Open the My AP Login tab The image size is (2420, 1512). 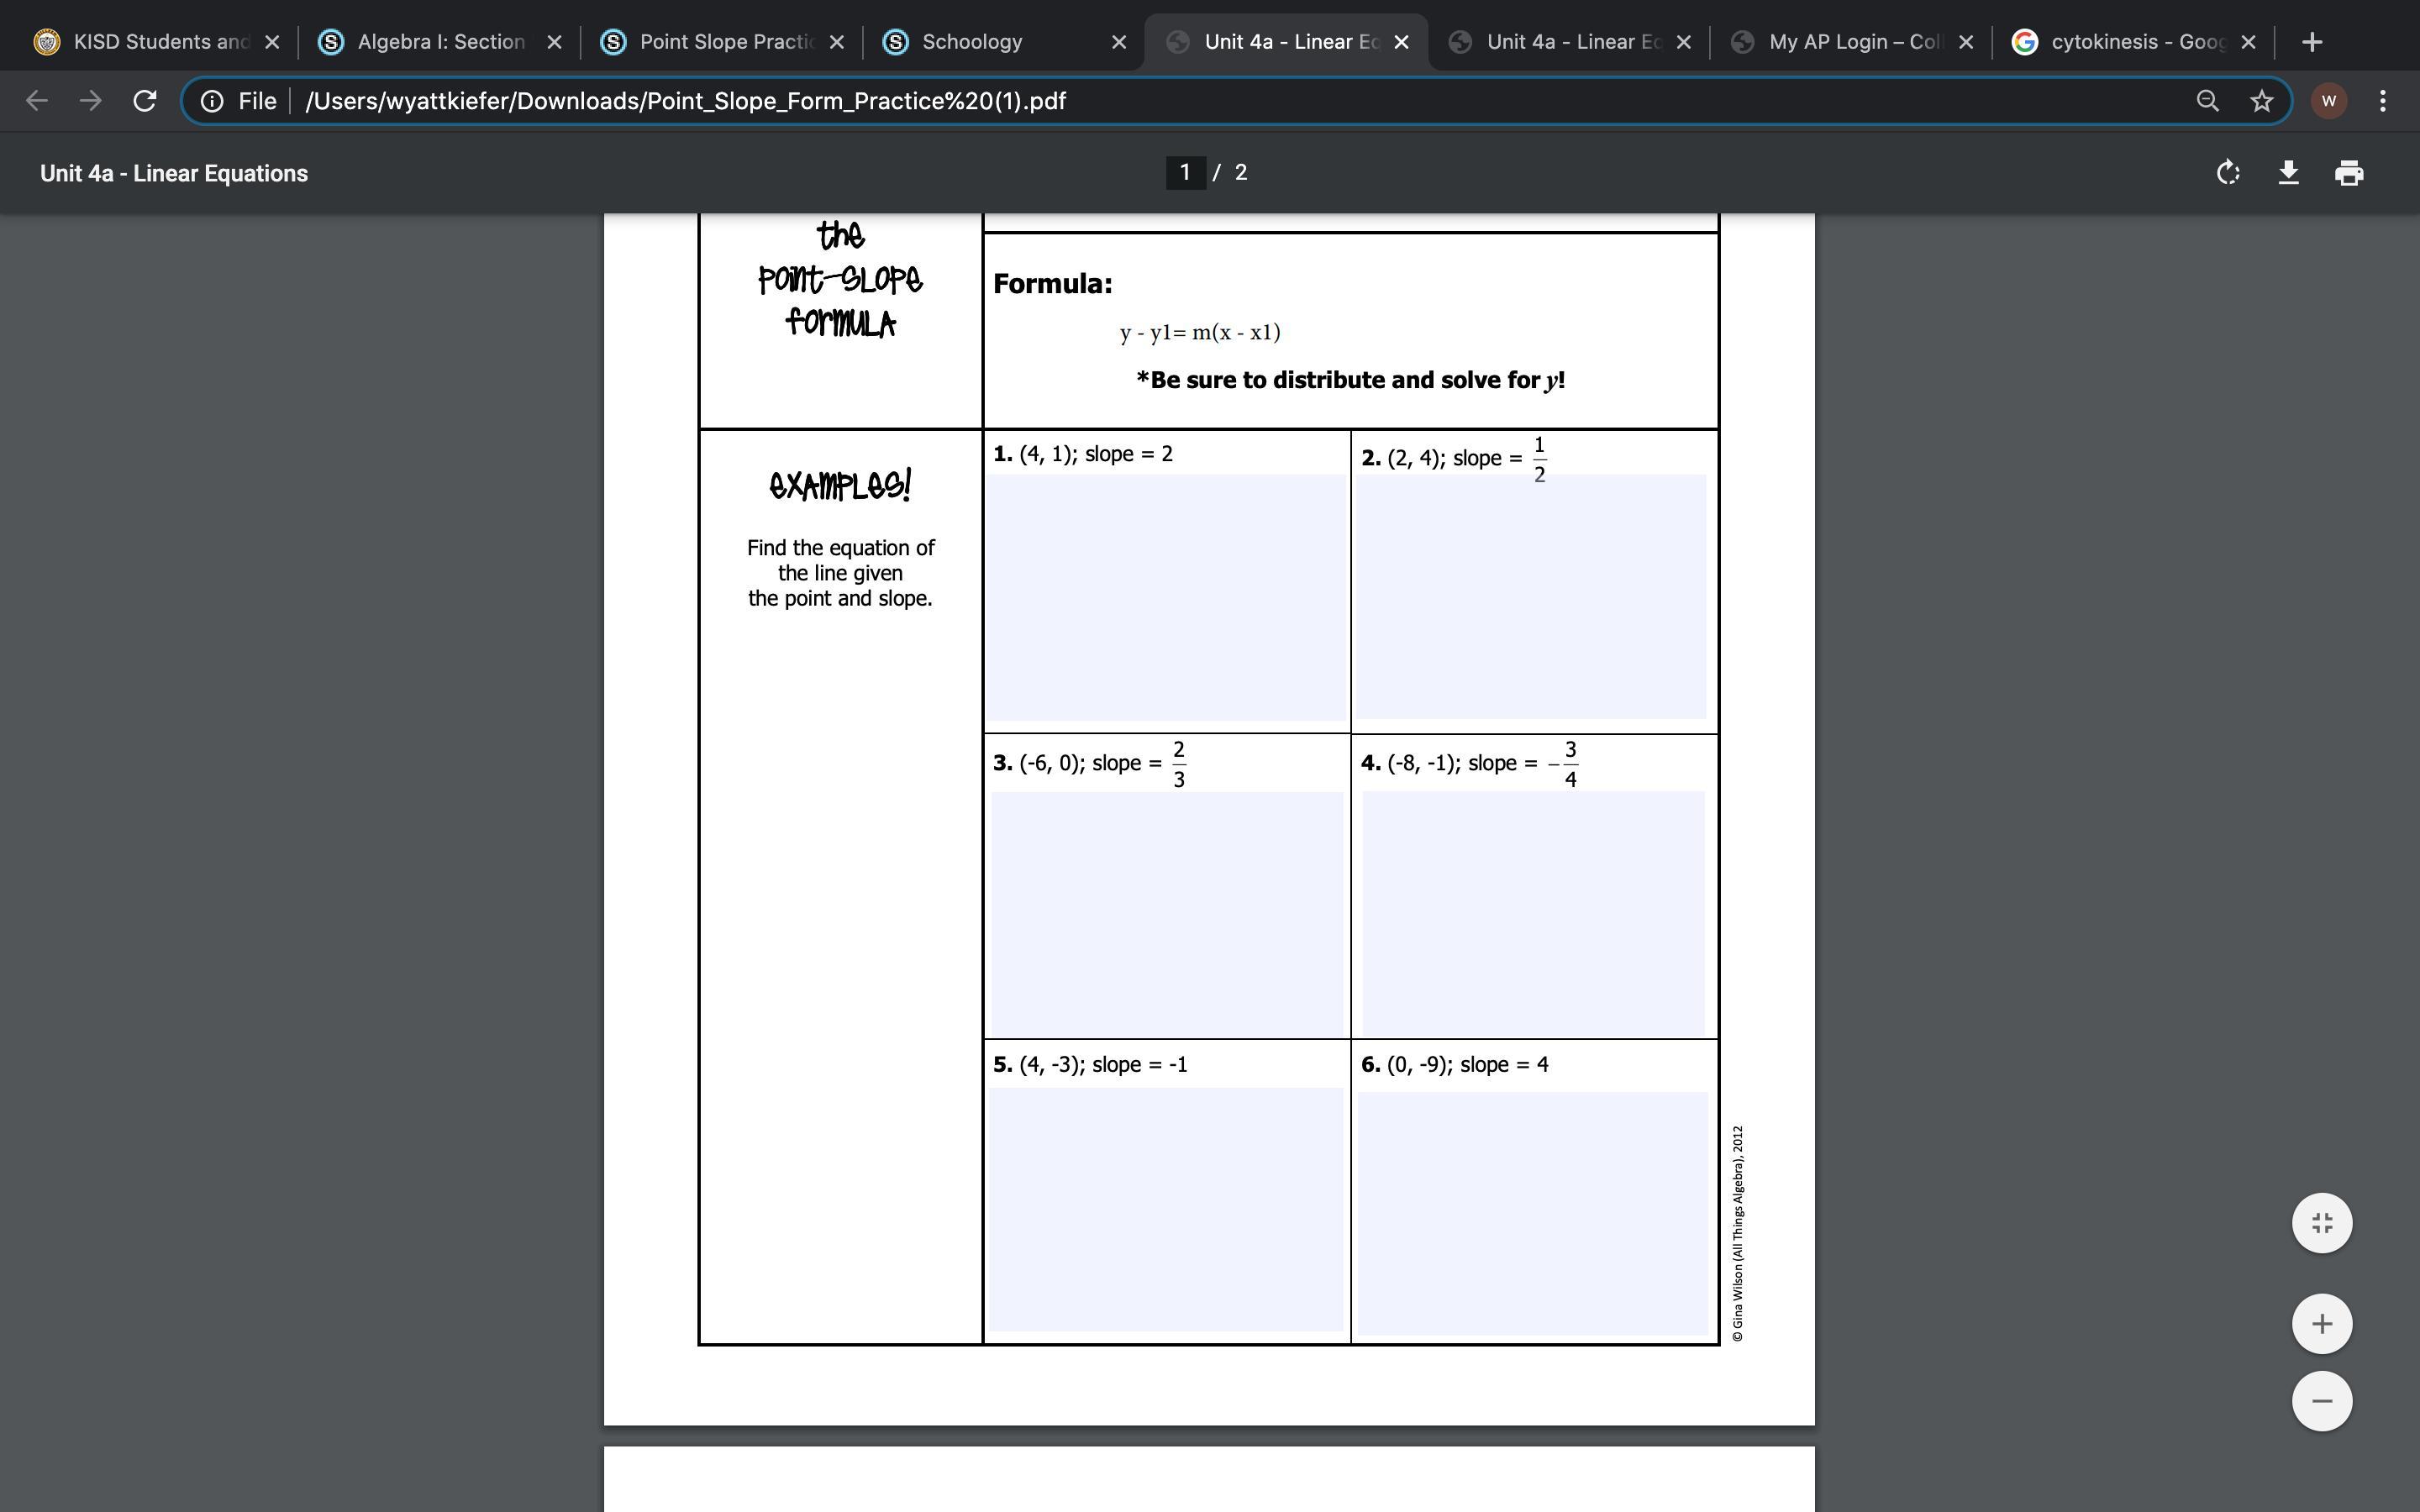coord(1855,42)
